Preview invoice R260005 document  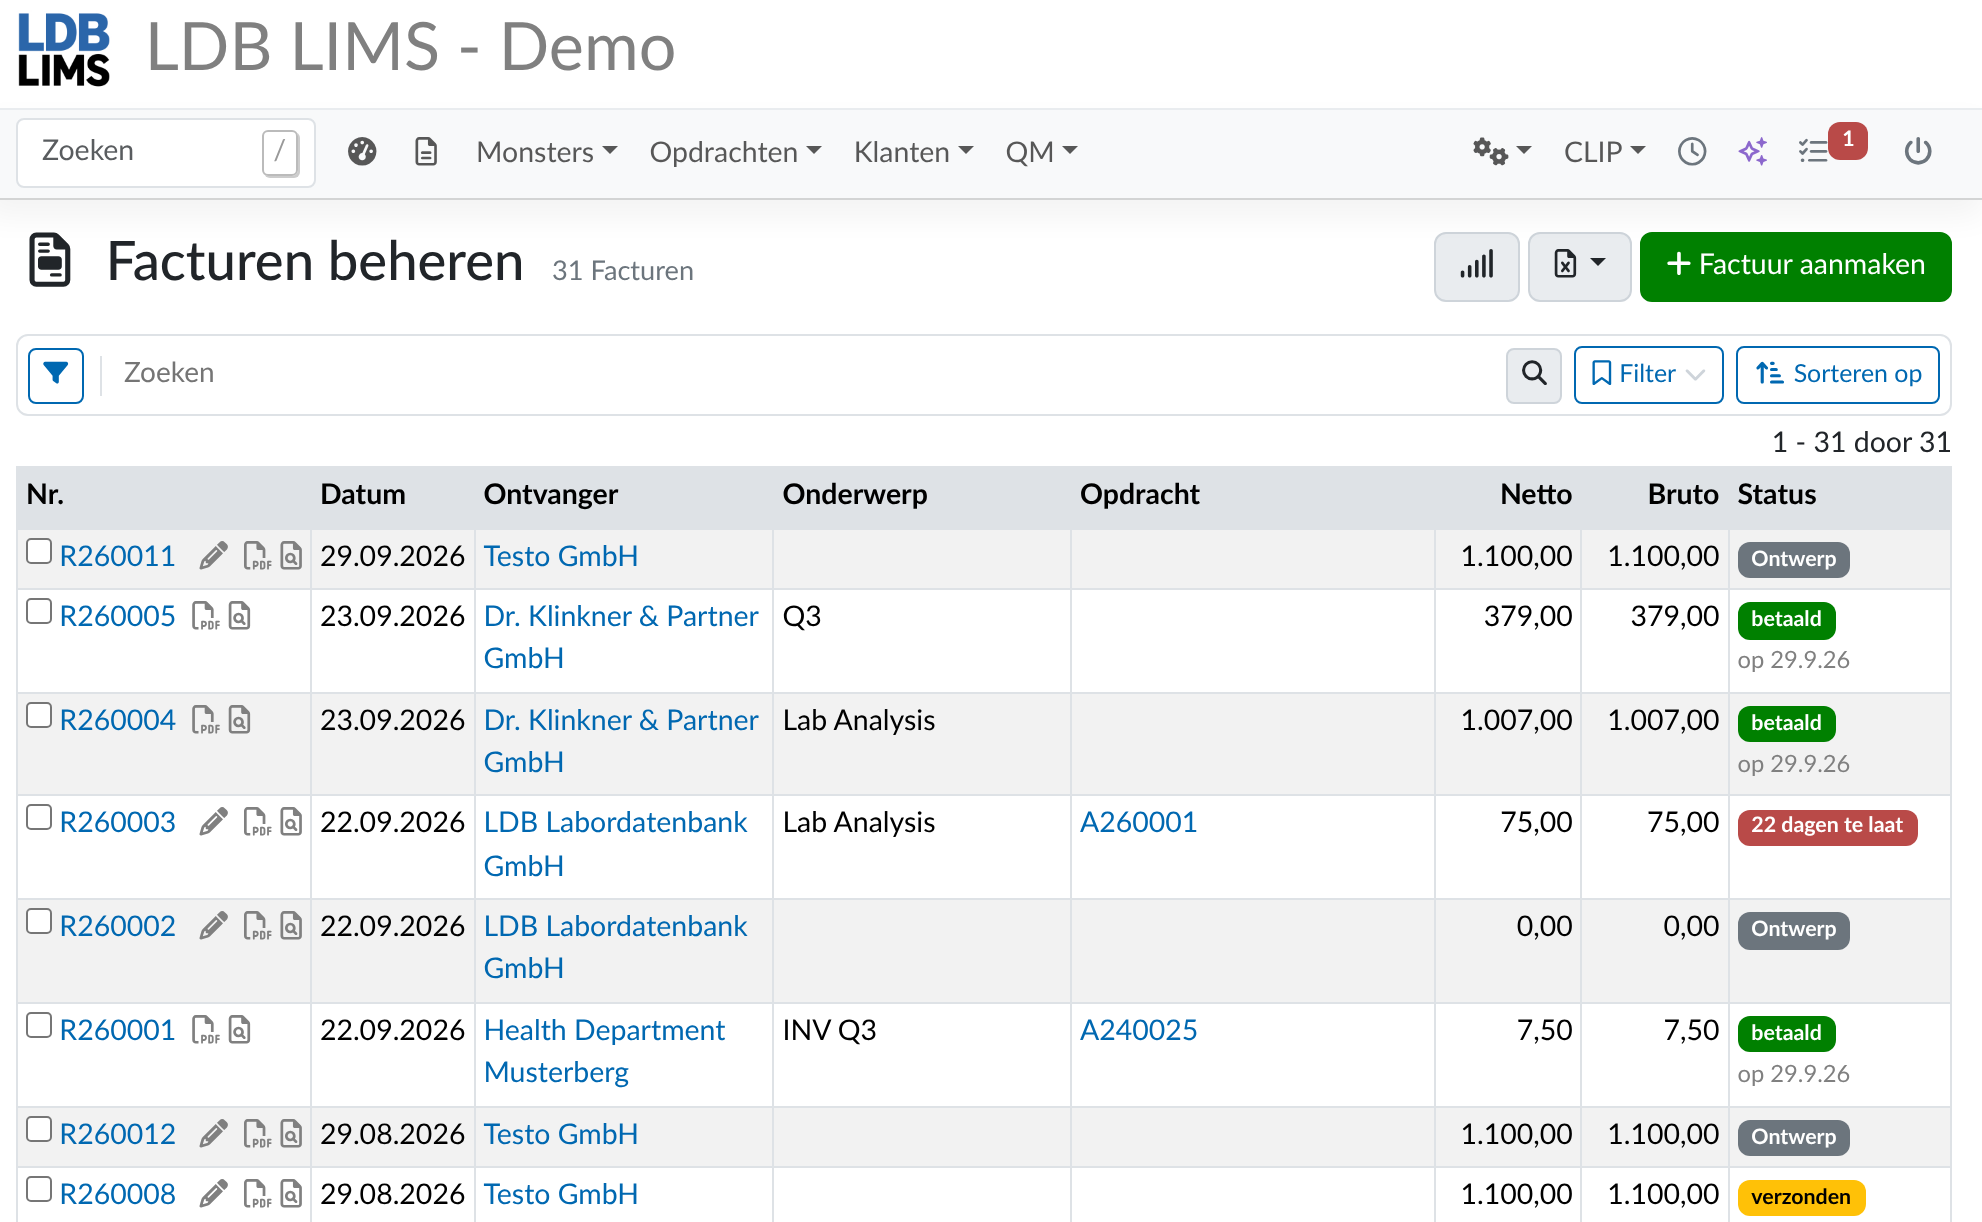[x=239, y=616]
